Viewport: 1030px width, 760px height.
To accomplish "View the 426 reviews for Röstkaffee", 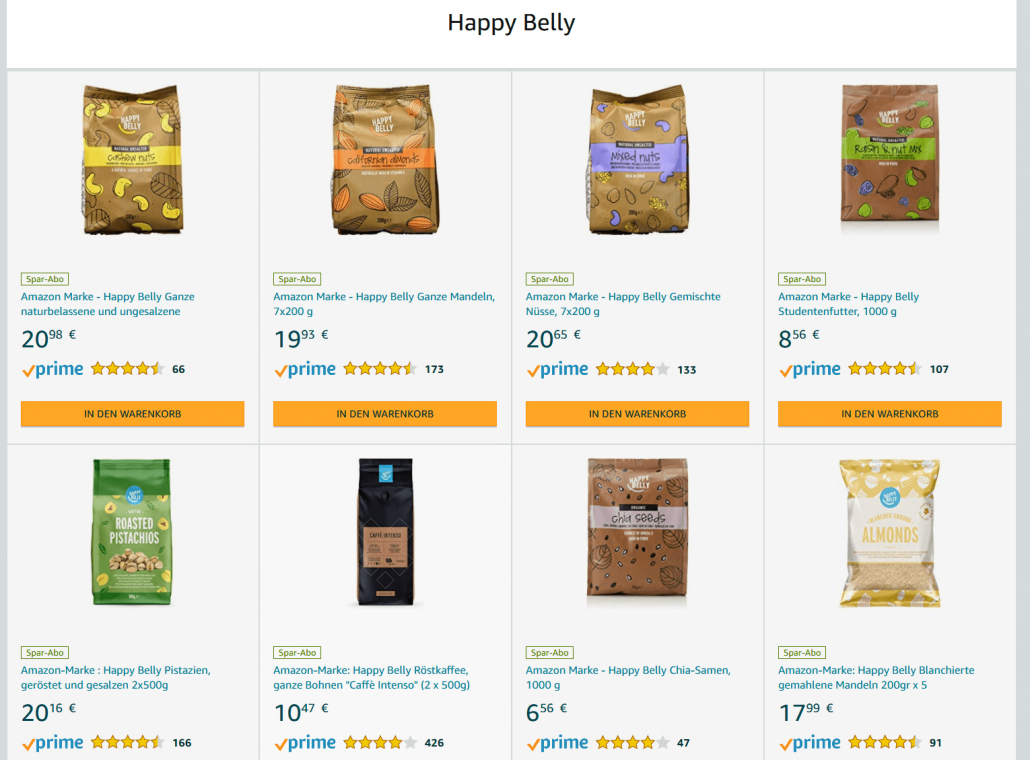I will [434, 743].
